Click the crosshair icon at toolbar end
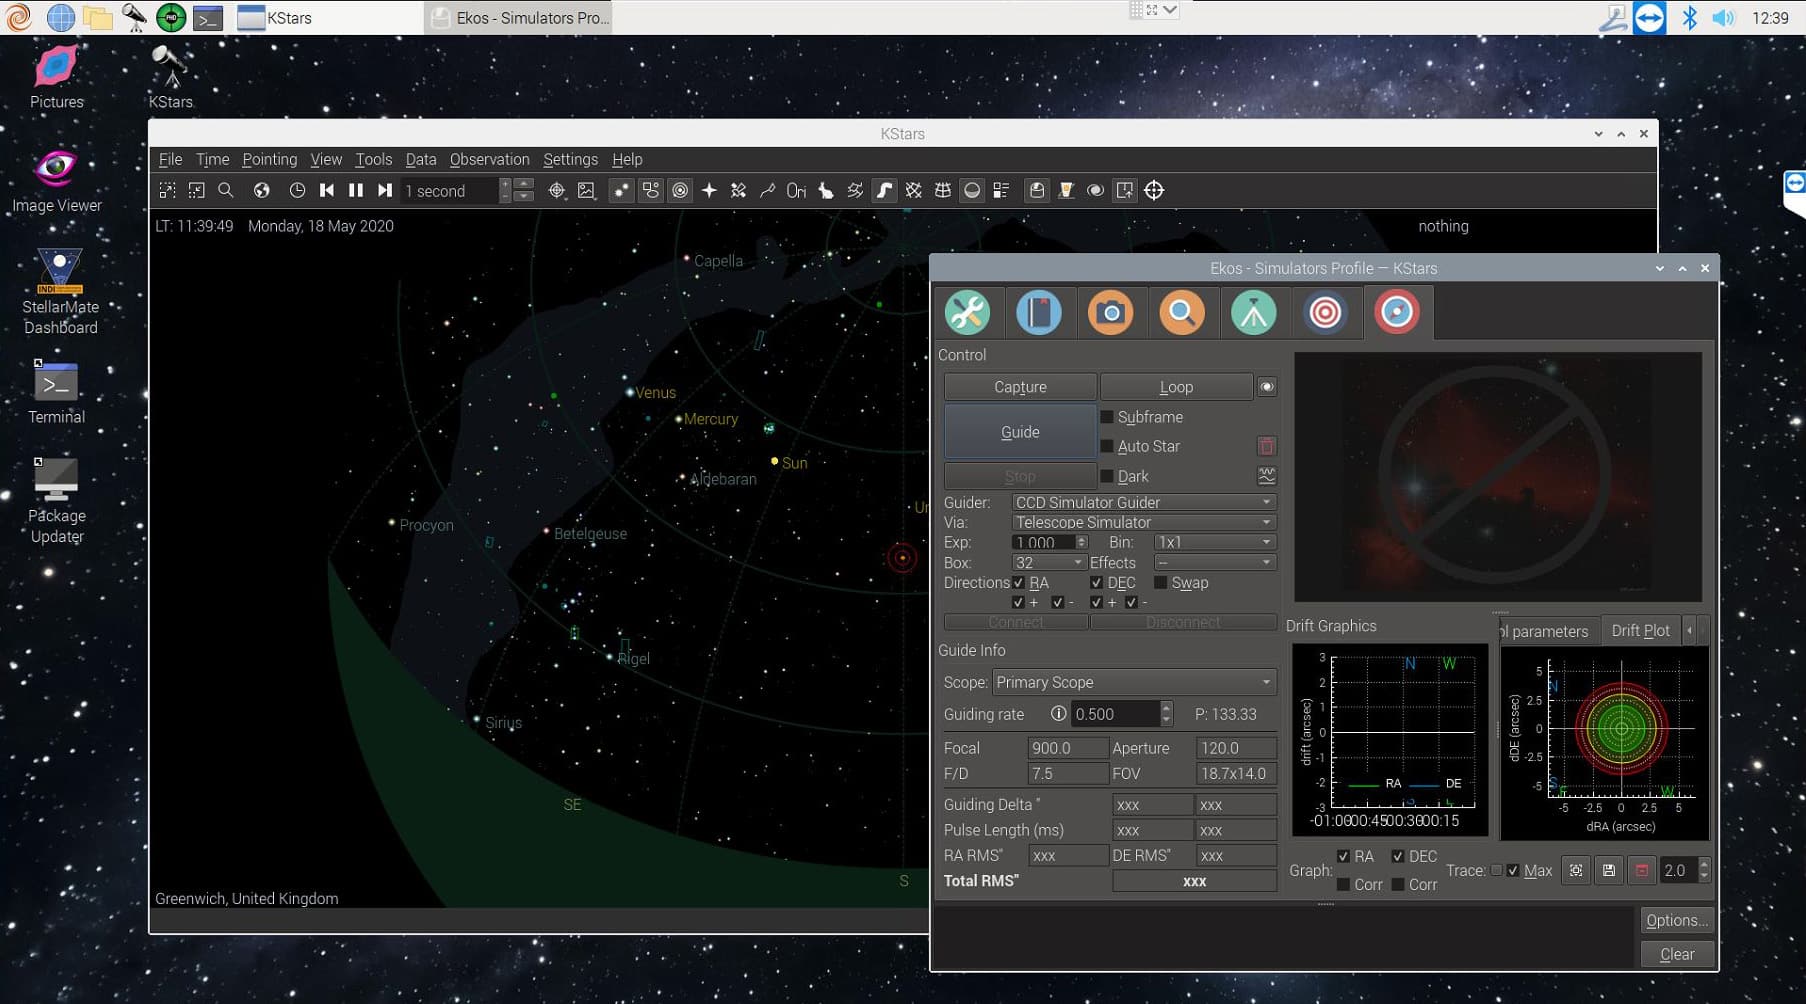 tap(1154, 190)
